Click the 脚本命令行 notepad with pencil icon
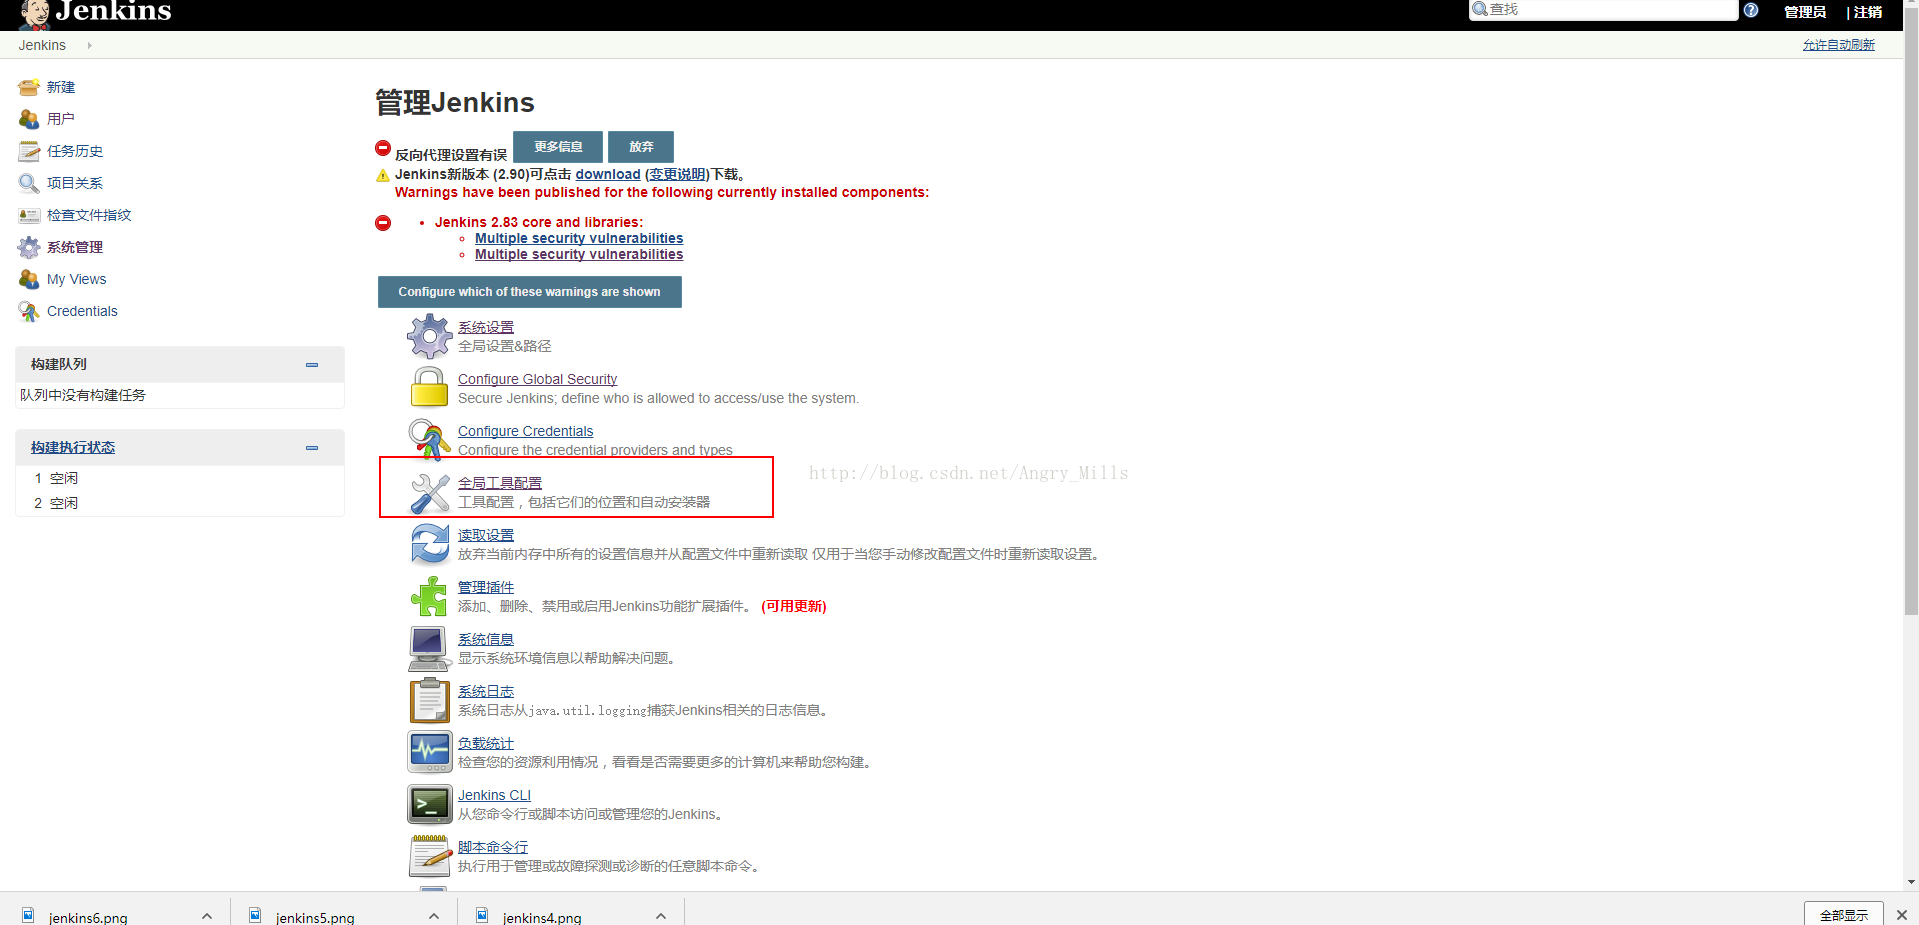The image size is (1919, 925). pos(430,856)
